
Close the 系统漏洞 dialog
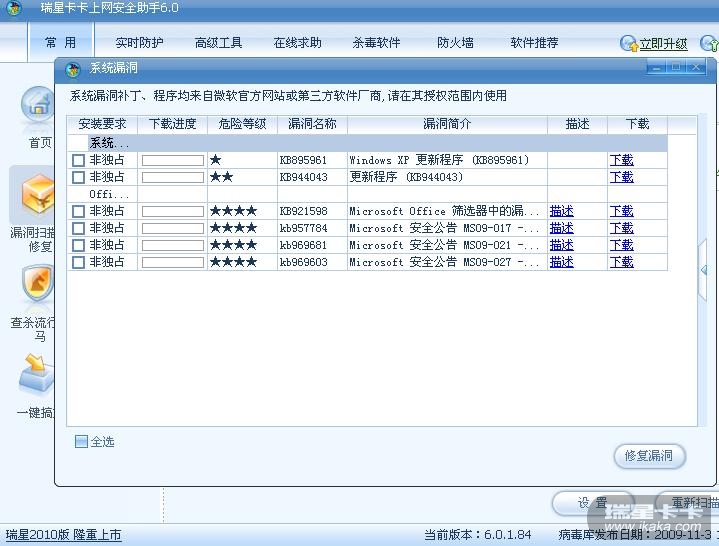pyautogui.click(x=696, y=68)
